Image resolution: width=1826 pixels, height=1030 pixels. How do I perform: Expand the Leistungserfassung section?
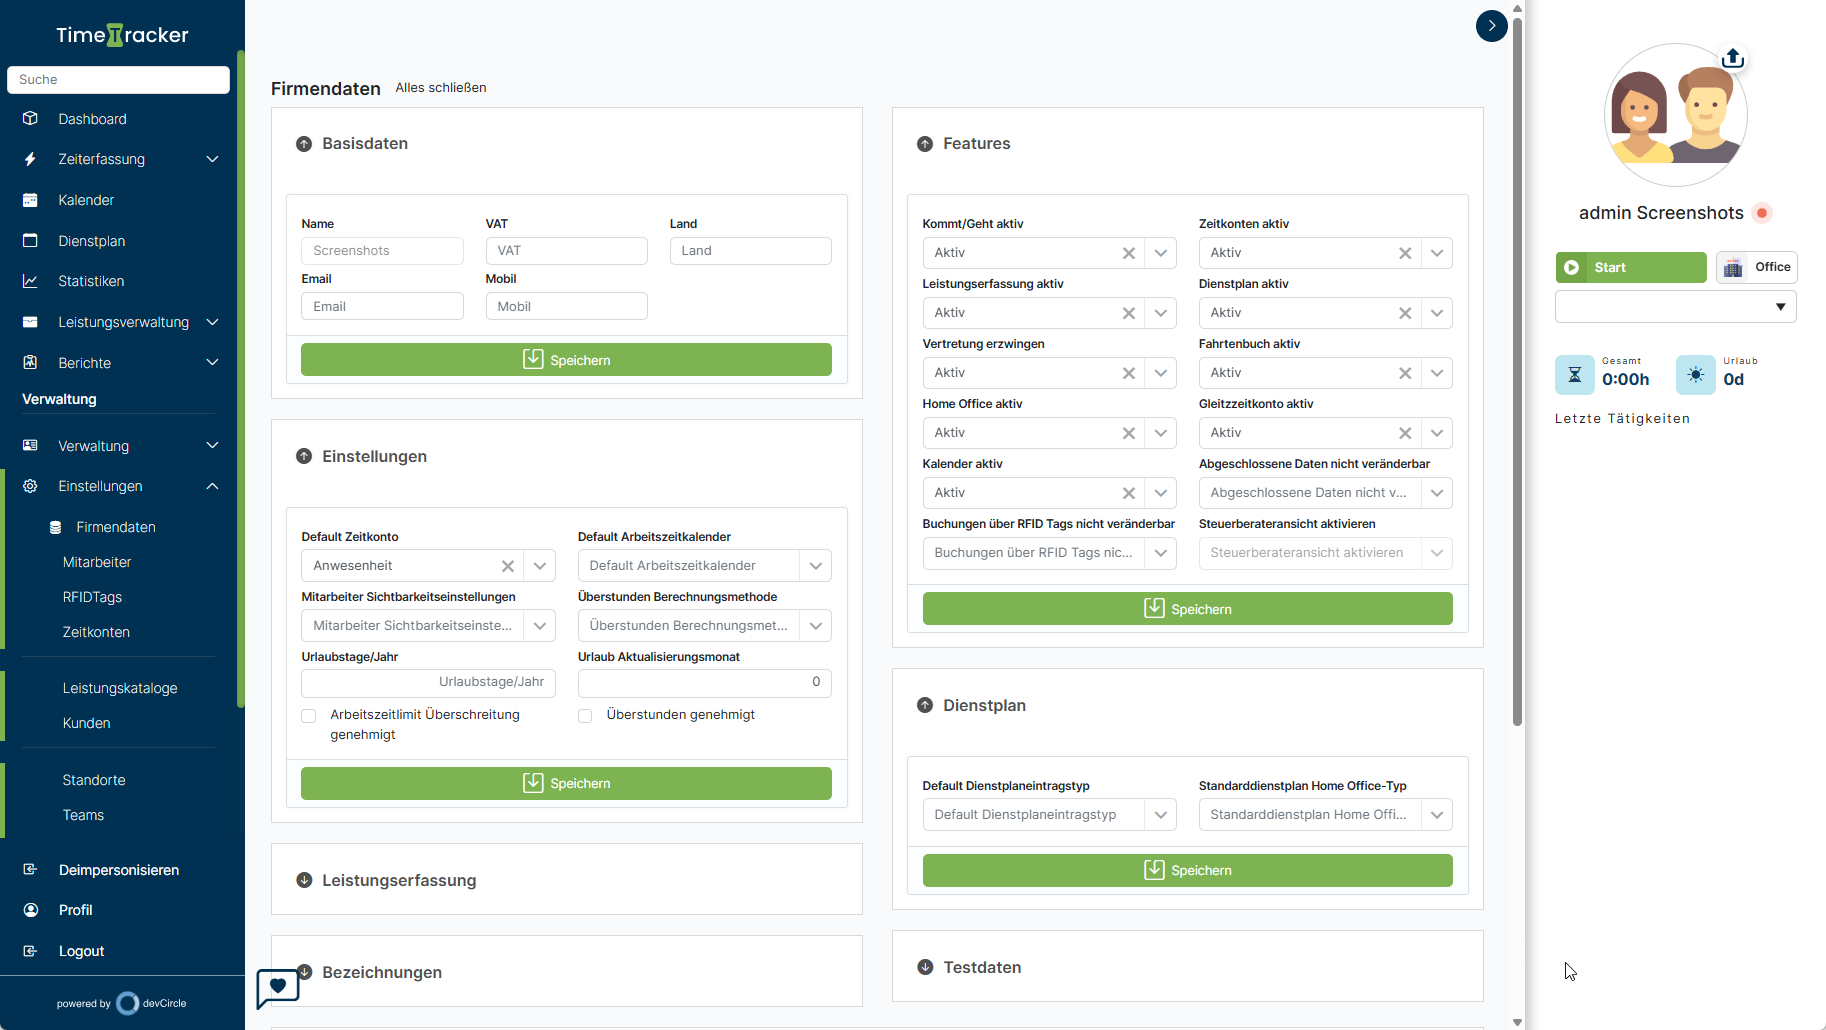tap(304, 880)
